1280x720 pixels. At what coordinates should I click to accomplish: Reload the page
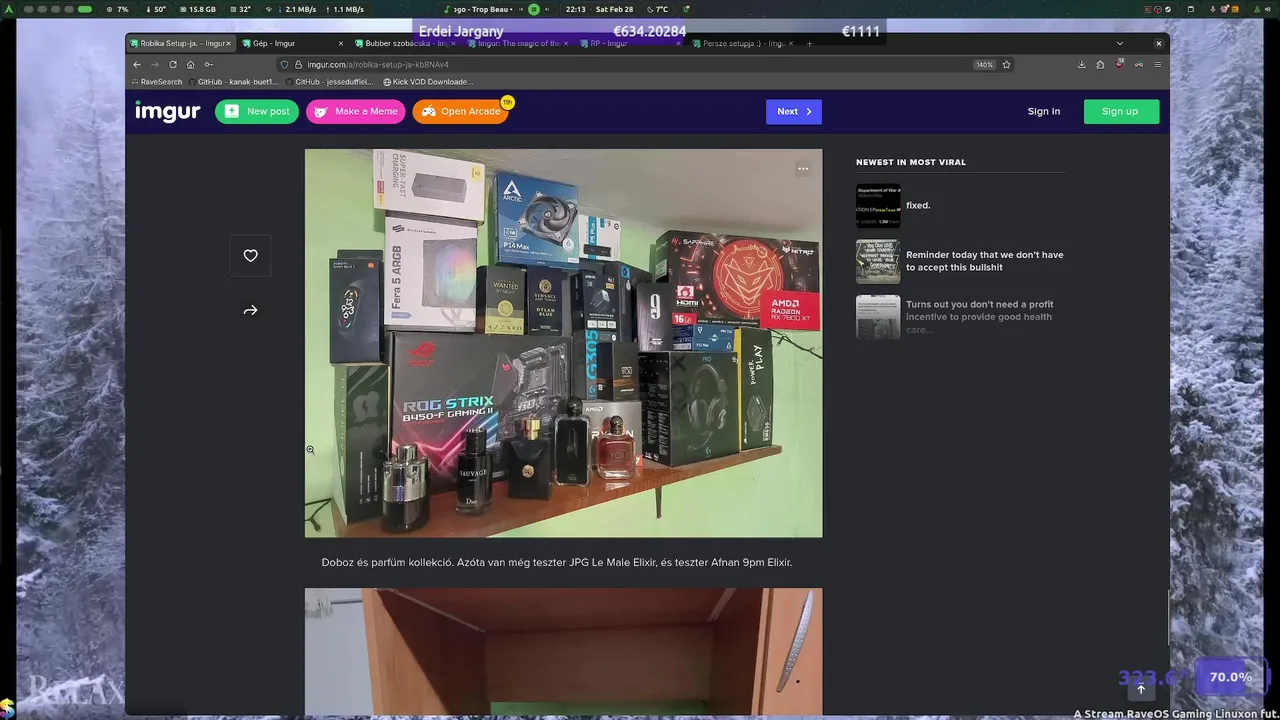172,64
